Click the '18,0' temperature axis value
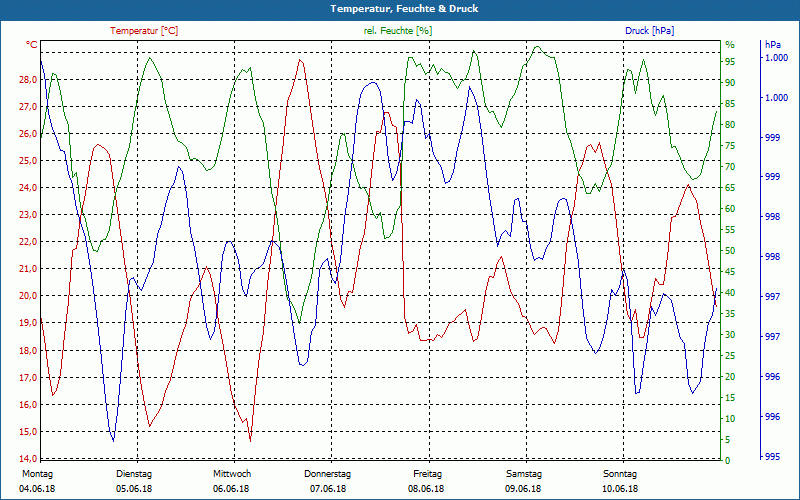800x500 pixels. 29,351
